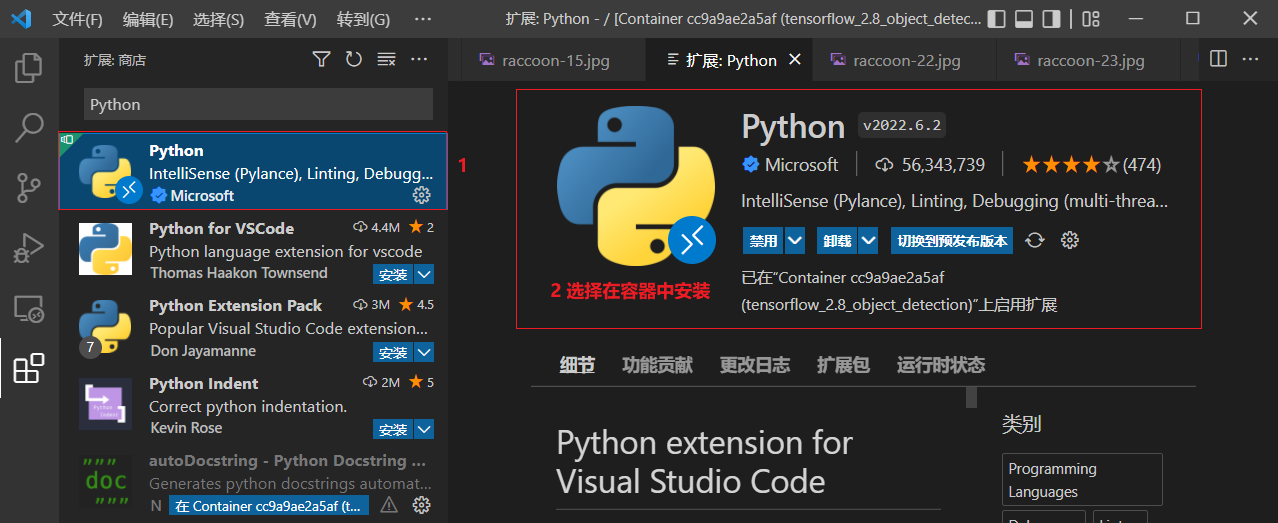Image resolution: width=1278 pixels, height=523 pixels.
Task: Select the Extensions view icon
Action: tap(28, 369)
